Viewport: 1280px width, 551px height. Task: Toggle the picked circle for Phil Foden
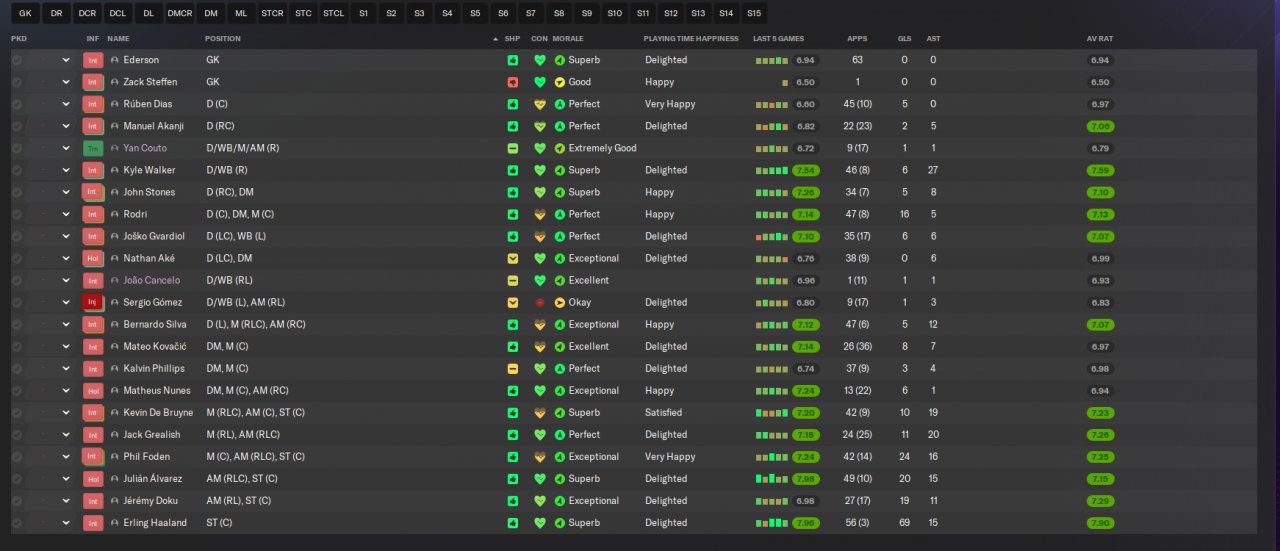[x=17, y=457]
